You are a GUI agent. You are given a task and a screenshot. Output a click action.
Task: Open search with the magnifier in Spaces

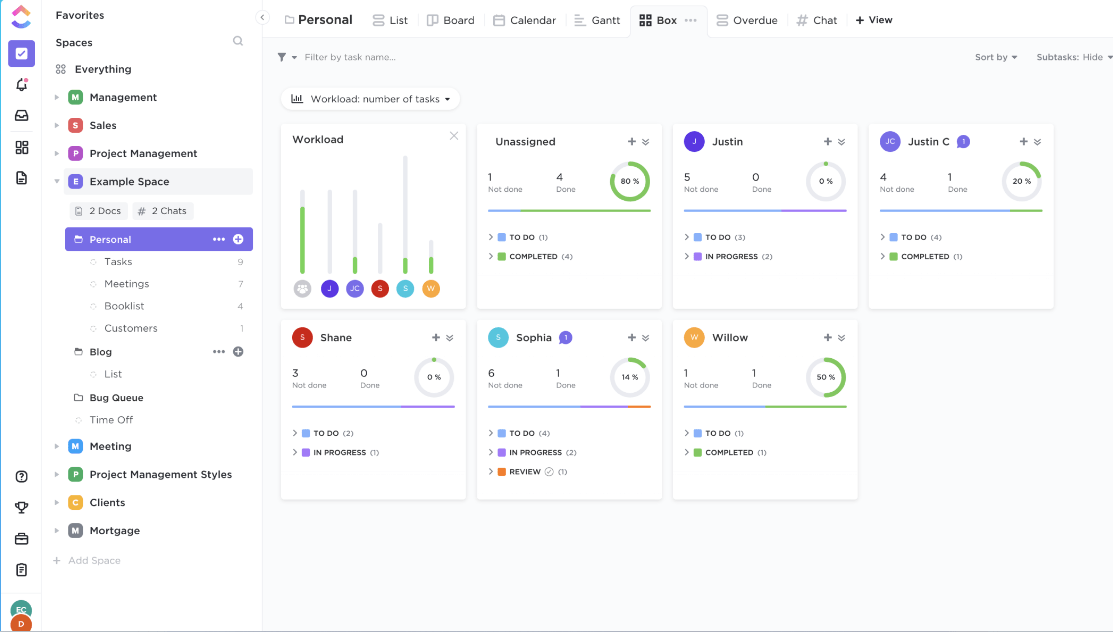tap(237, 41)
